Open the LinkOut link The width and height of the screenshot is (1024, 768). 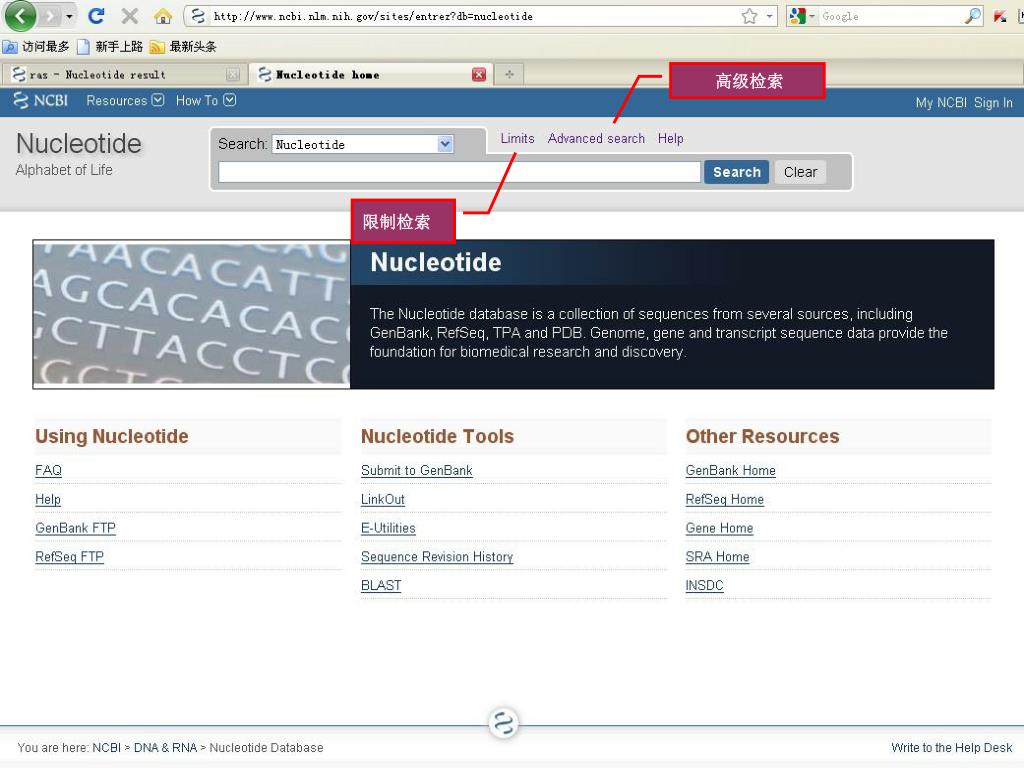tap(383, 499)
